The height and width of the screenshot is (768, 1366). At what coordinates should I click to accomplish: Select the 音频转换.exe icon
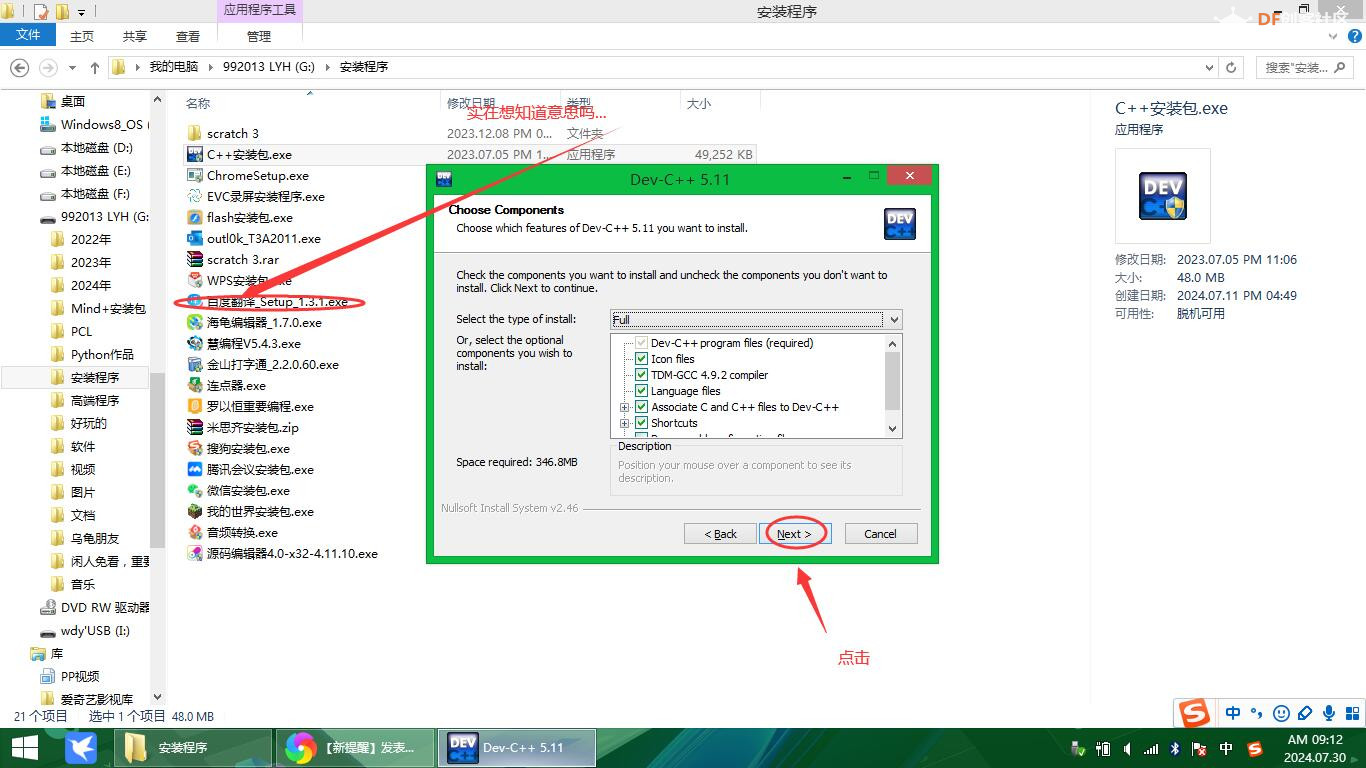tap(195, 532)
